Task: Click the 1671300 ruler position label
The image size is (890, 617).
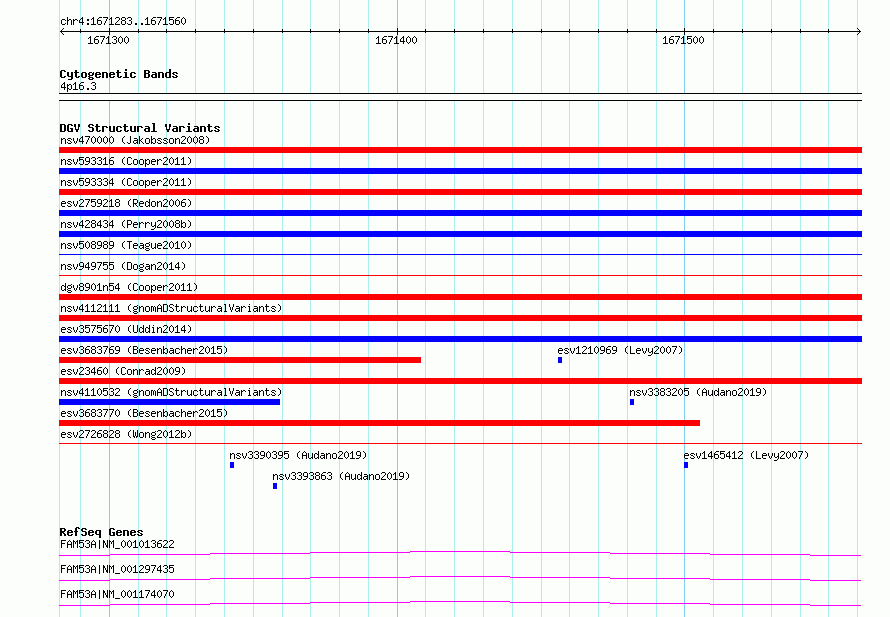Action: click(x=108, y=40)
